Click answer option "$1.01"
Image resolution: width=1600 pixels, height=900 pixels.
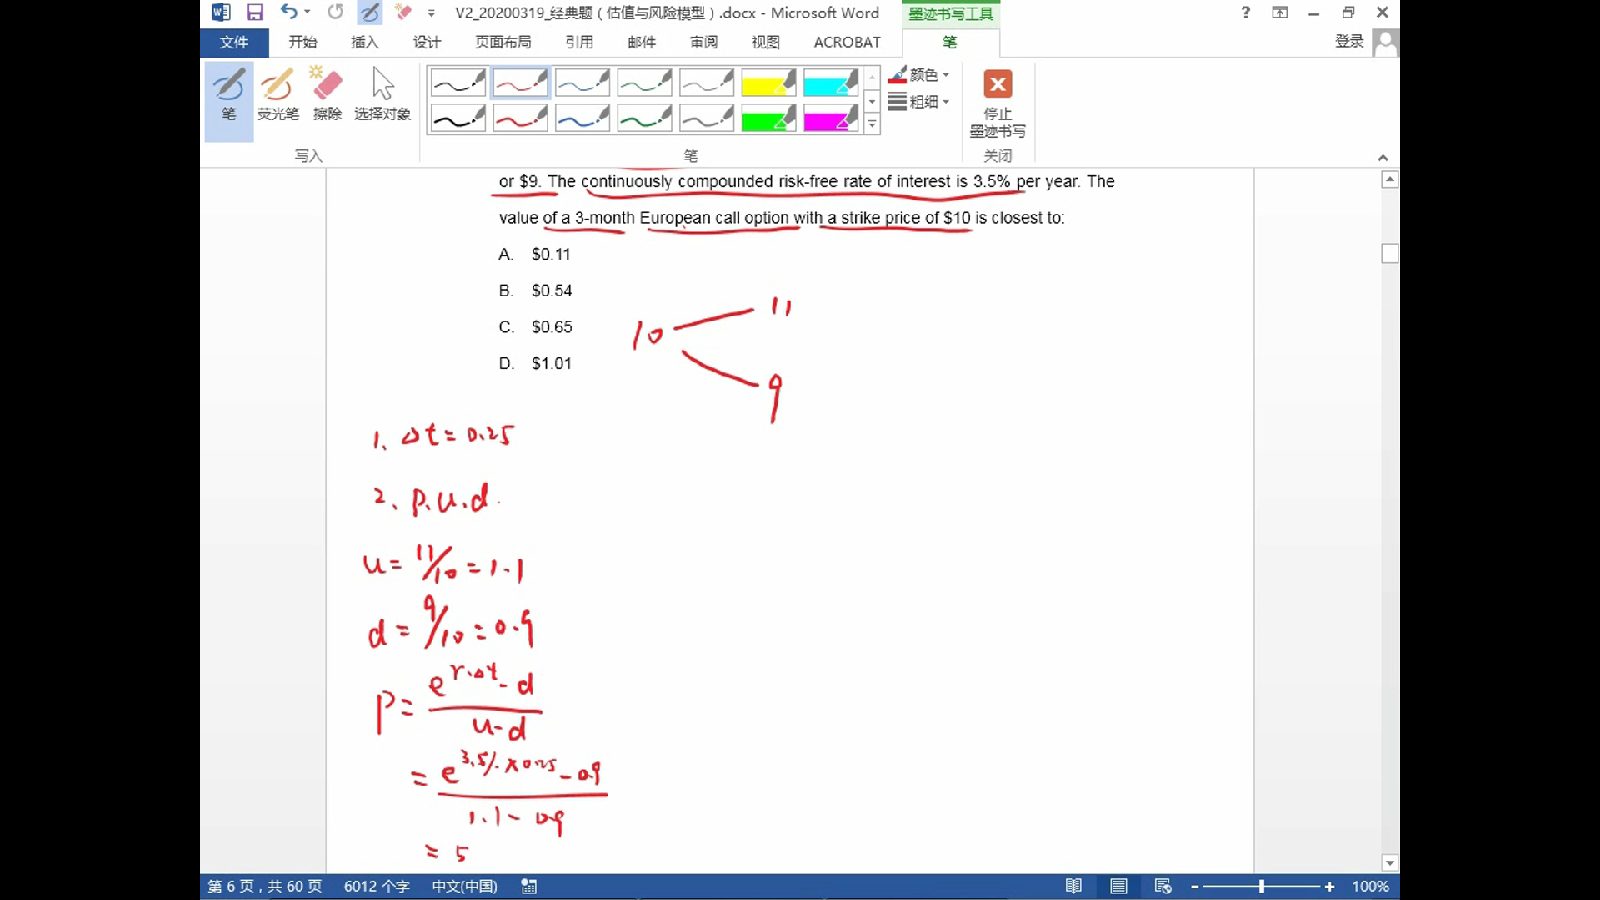(x=552, y=364)
